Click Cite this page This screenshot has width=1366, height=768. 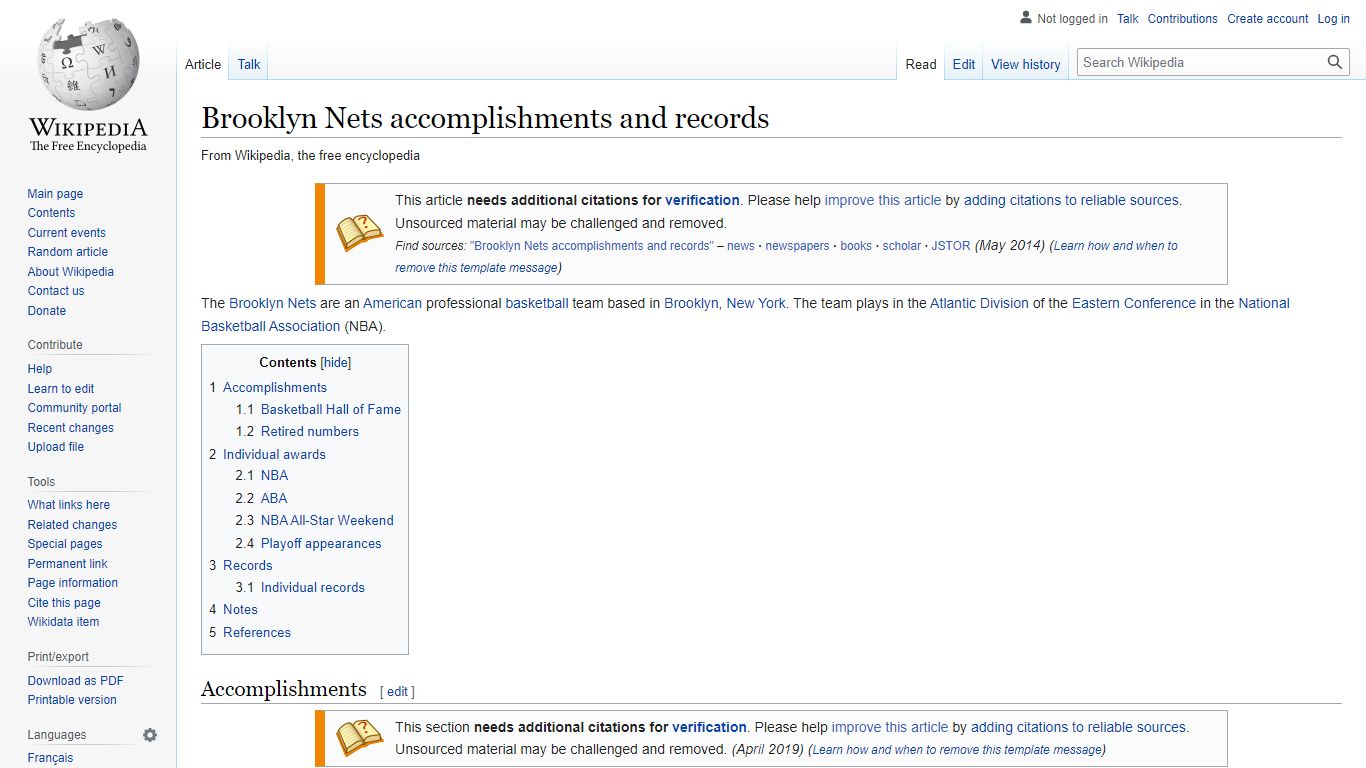pyautogui.click(x=64, y=603)
